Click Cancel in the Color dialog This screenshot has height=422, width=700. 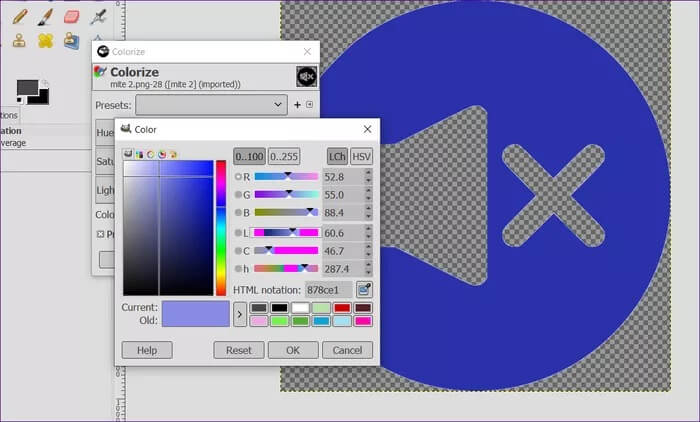pyautogui.click(x=347, y=350)
